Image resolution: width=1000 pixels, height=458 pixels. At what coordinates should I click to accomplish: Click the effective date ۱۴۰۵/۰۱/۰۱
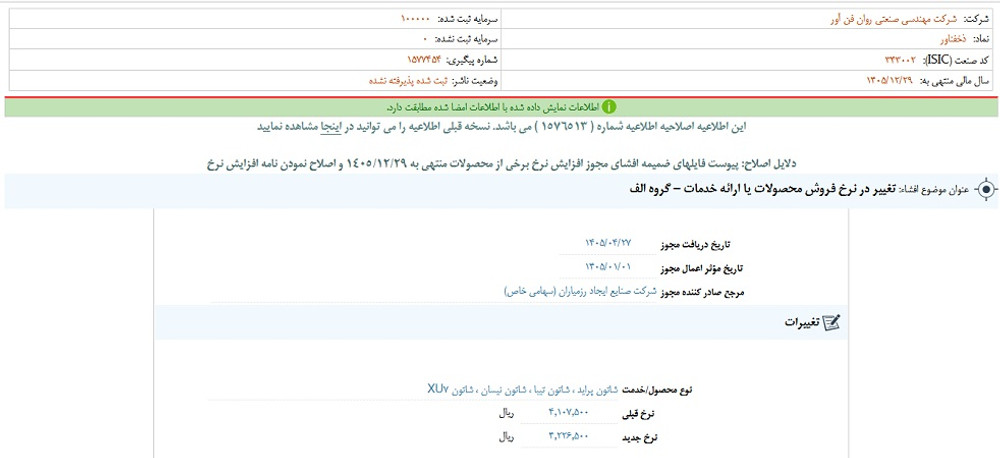(x=608, y=267)
